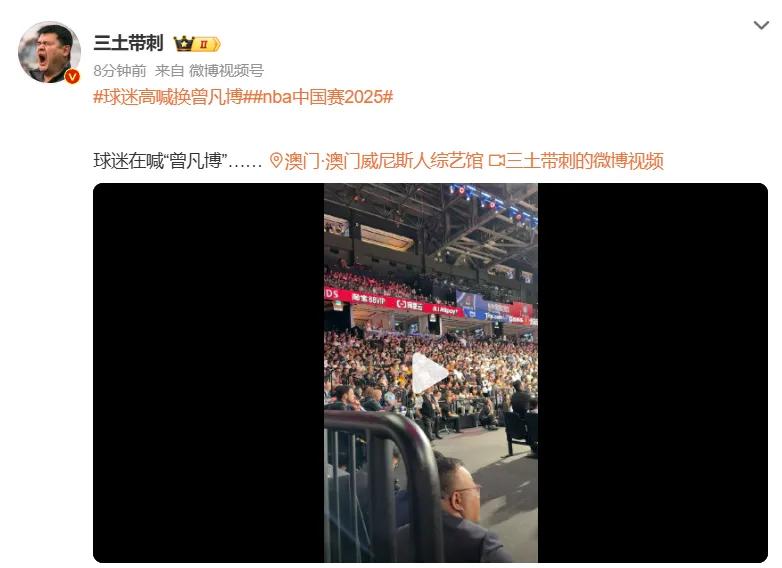Click the level II badge beside crown
Screen dimensions: 782x568
(206, 44)
